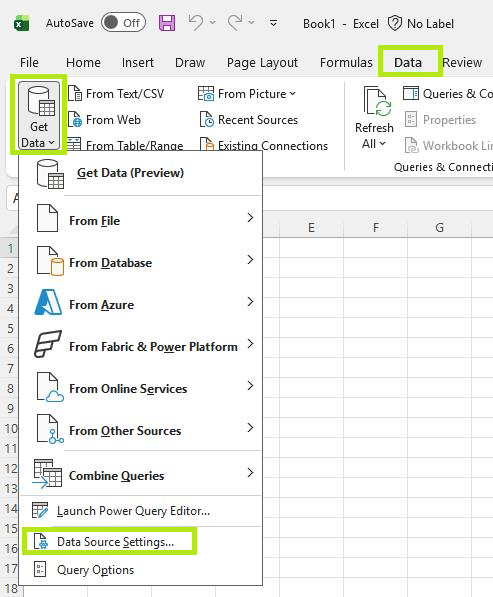Click the Excel app logo icon
Viewport: 493px width, 597px height.
pos(22,24)
